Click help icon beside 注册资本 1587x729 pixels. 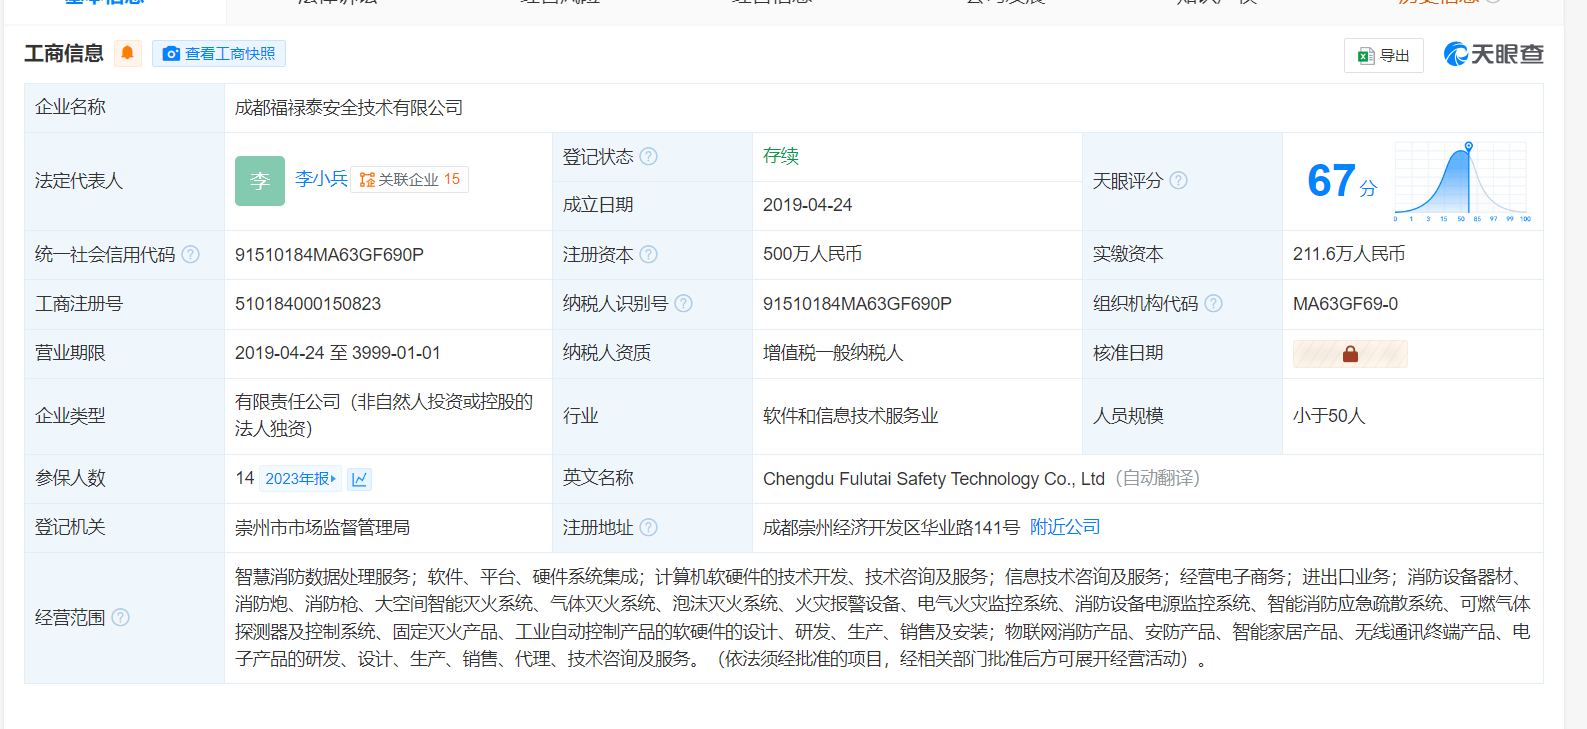(649, 255)
